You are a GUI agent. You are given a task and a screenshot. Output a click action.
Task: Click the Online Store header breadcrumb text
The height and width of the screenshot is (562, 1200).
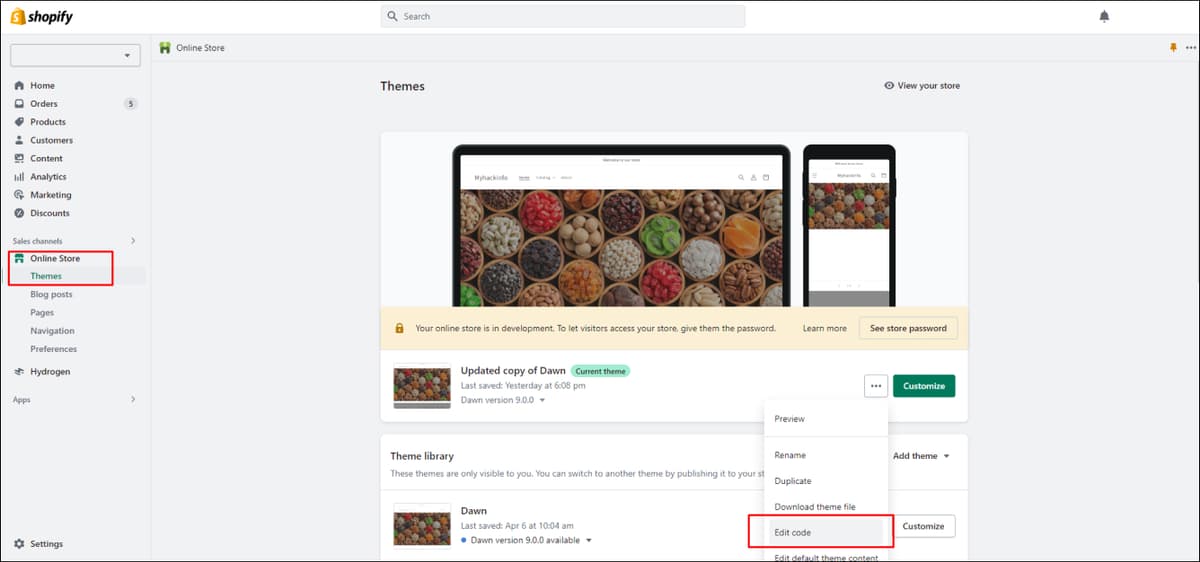[200, 48]
